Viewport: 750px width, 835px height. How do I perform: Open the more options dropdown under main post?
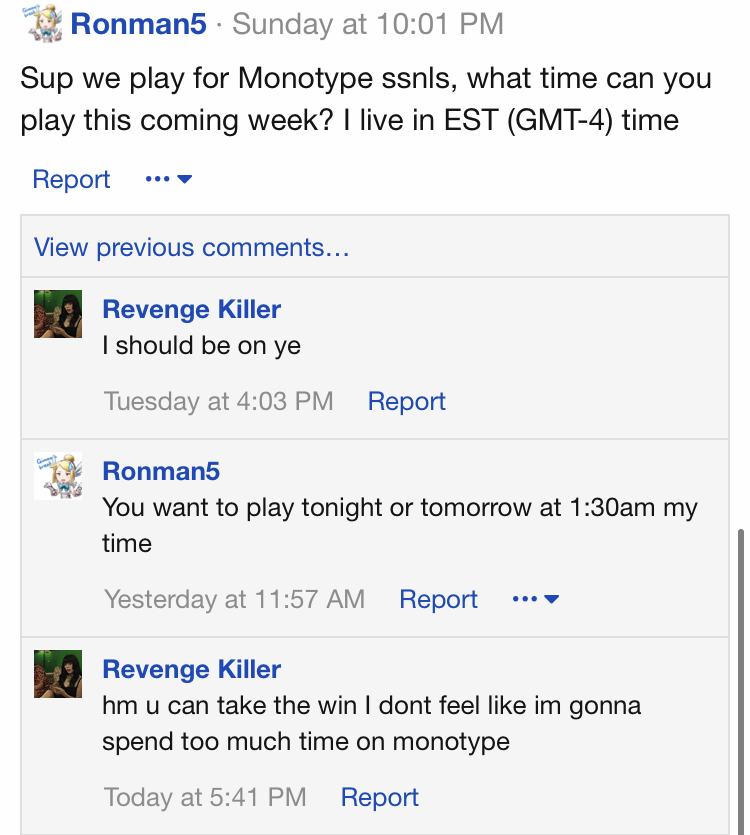168,179
